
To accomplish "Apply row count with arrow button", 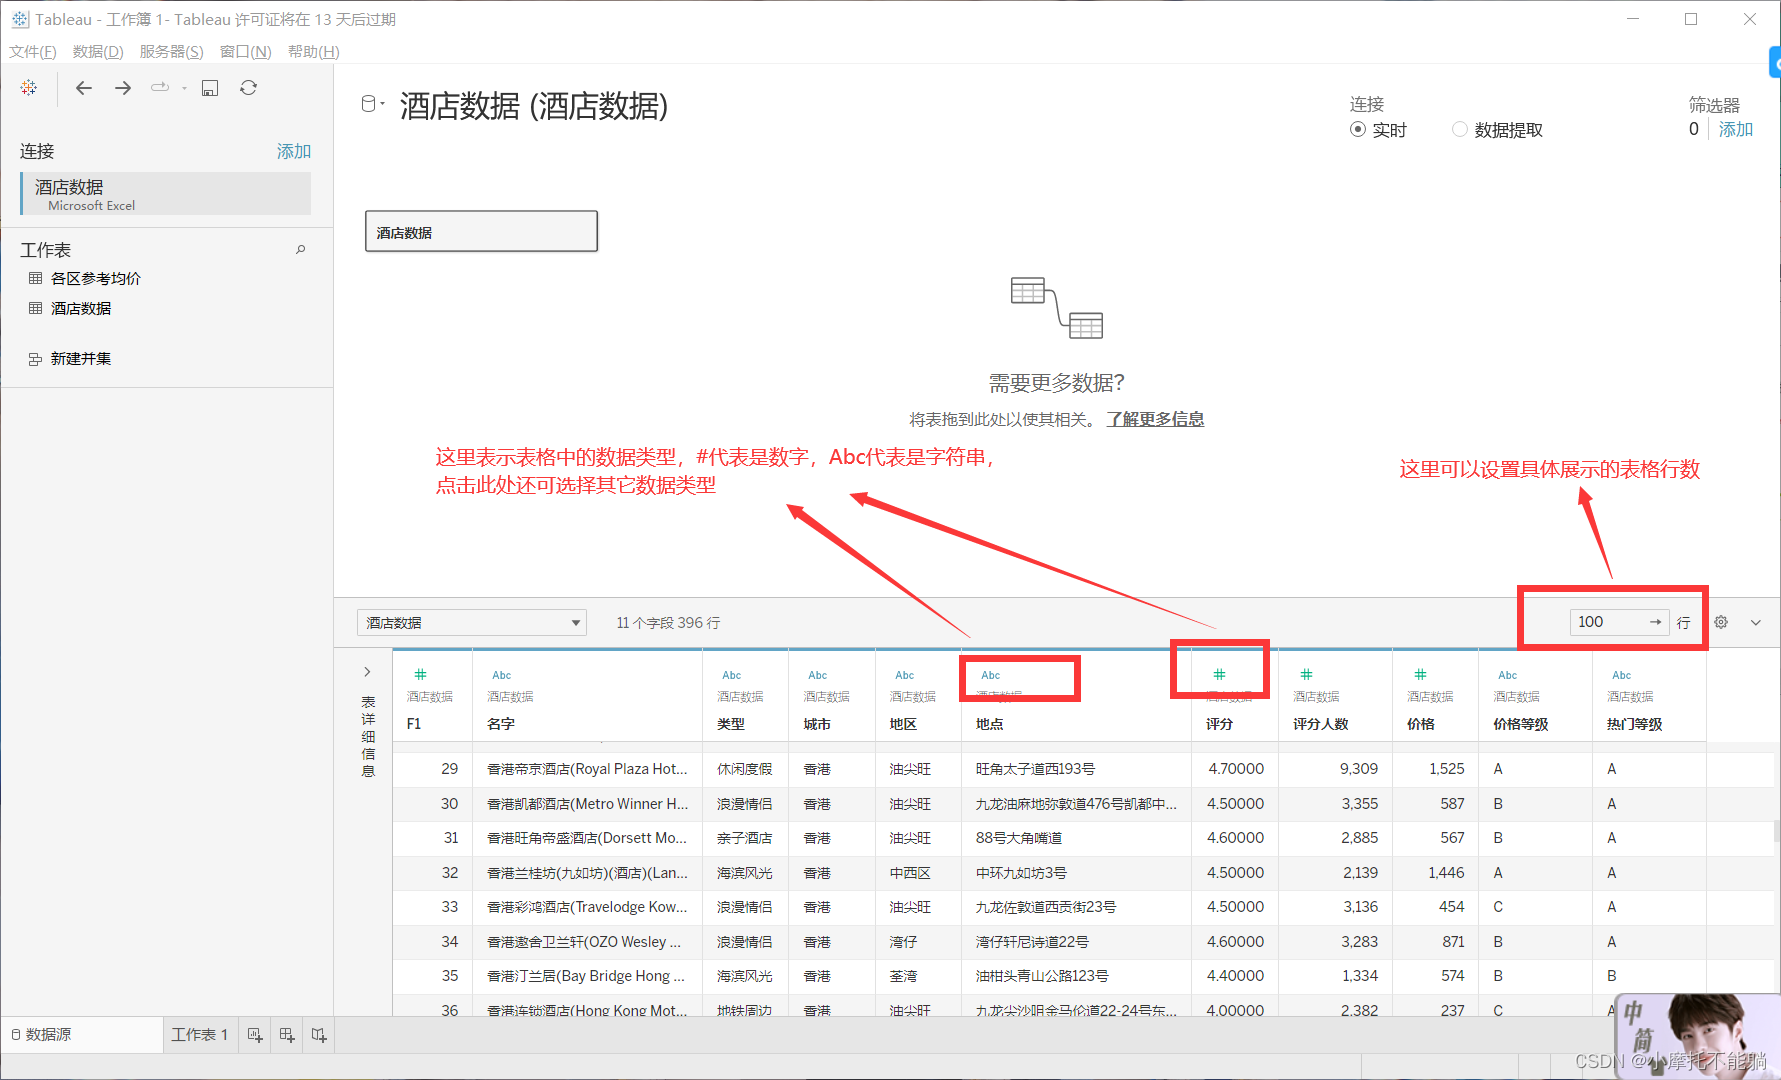I will 1656,622.
